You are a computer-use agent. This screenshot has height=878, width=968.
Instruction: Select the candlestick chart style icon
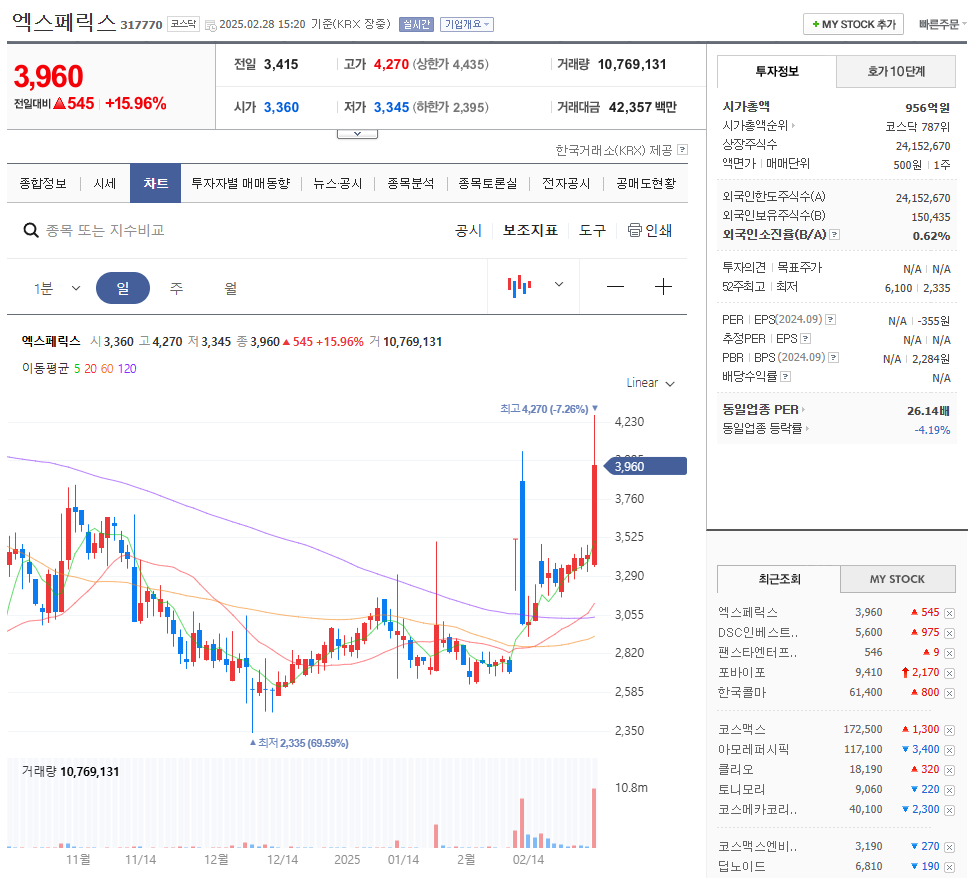coord(518,285)
